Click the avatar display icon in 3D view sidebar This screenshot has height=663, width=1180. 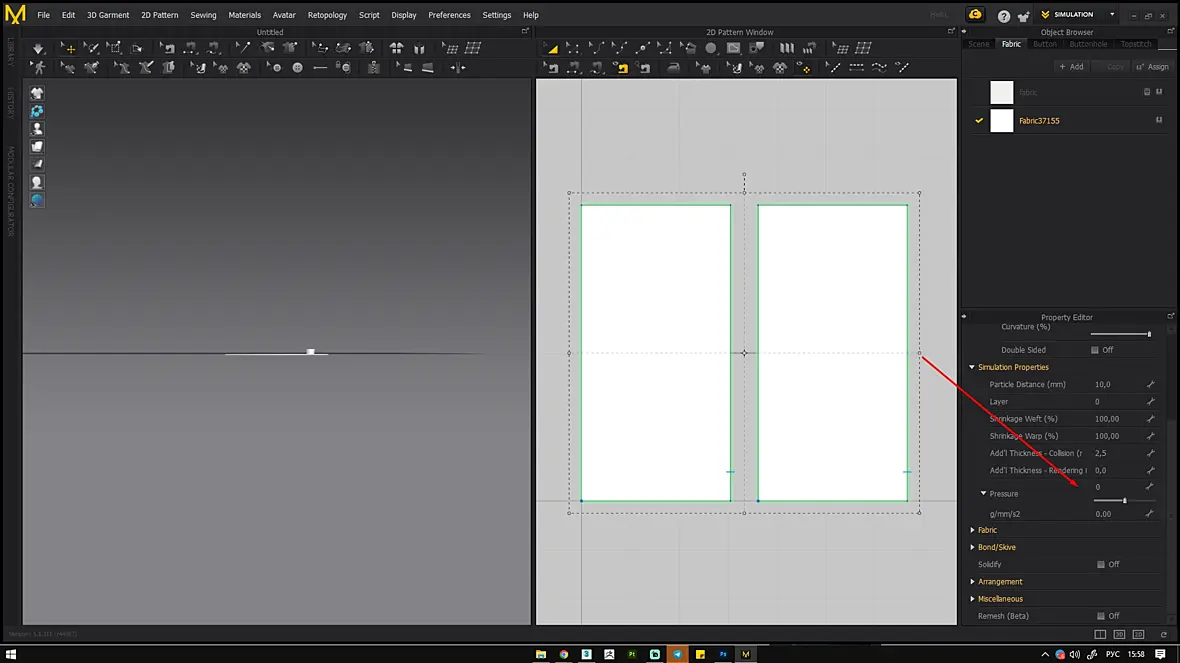tap(37, 129)
